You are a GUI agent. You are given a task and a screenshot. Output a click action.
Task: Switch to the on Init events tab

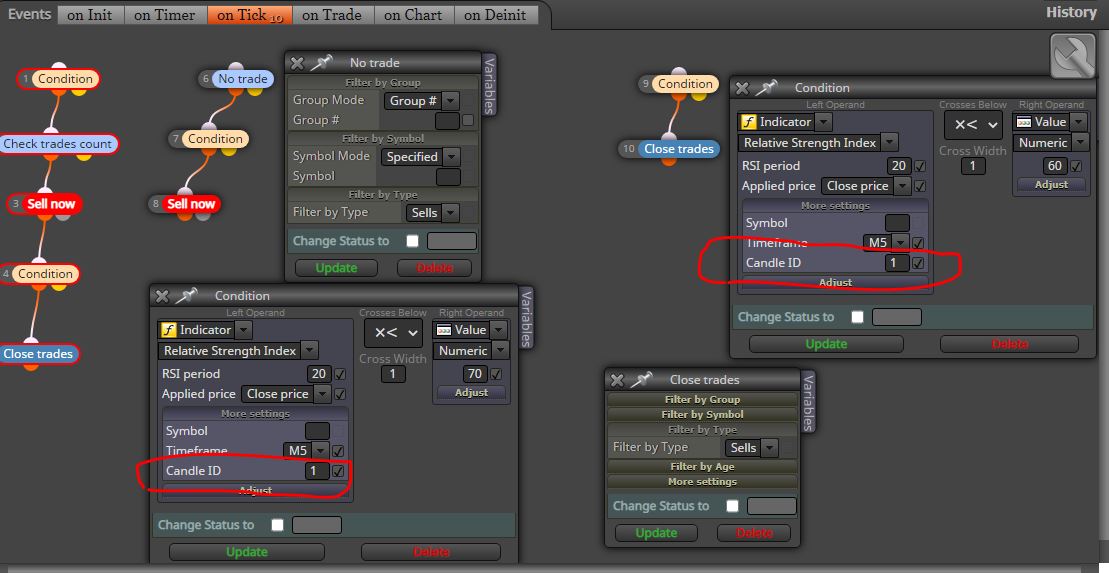[x=90, y=15]
